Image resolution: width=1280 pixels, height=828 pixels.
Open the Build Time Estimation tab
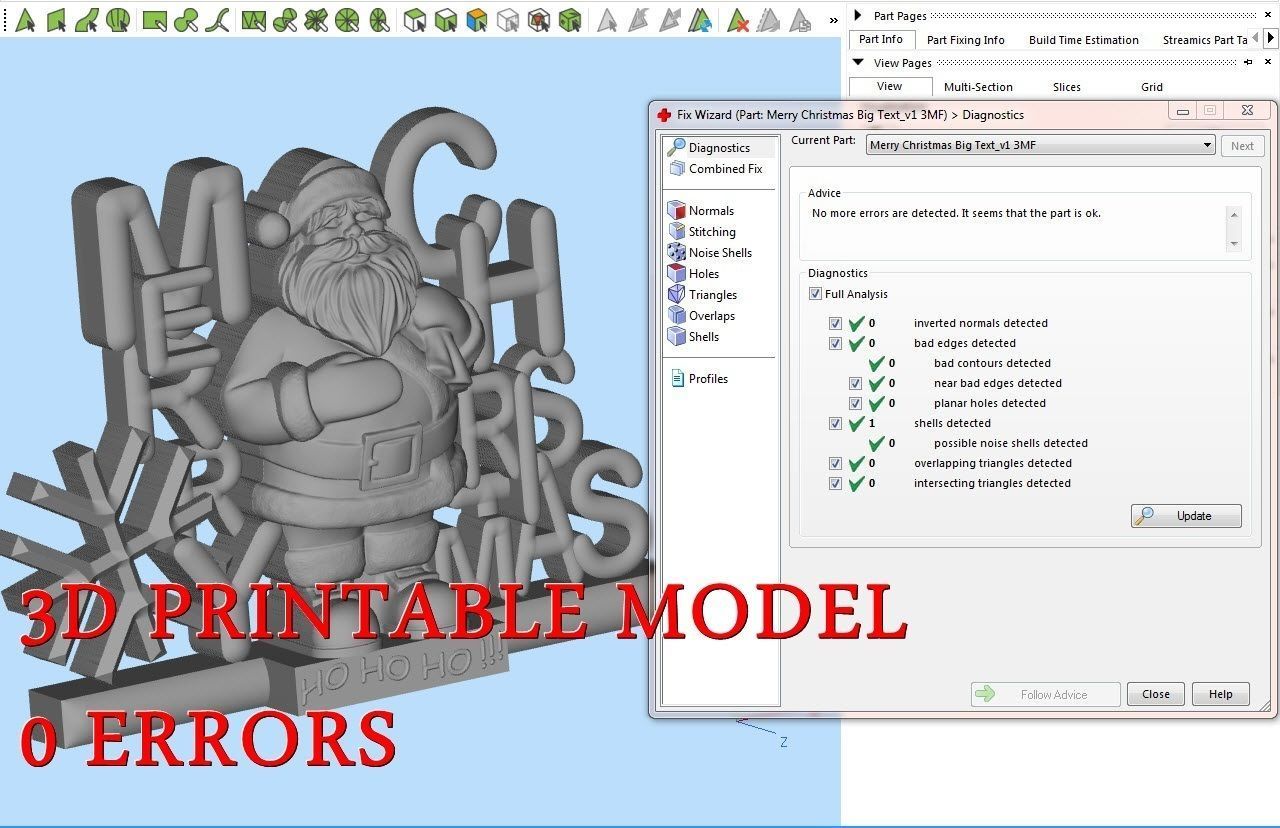(1084, 40)
